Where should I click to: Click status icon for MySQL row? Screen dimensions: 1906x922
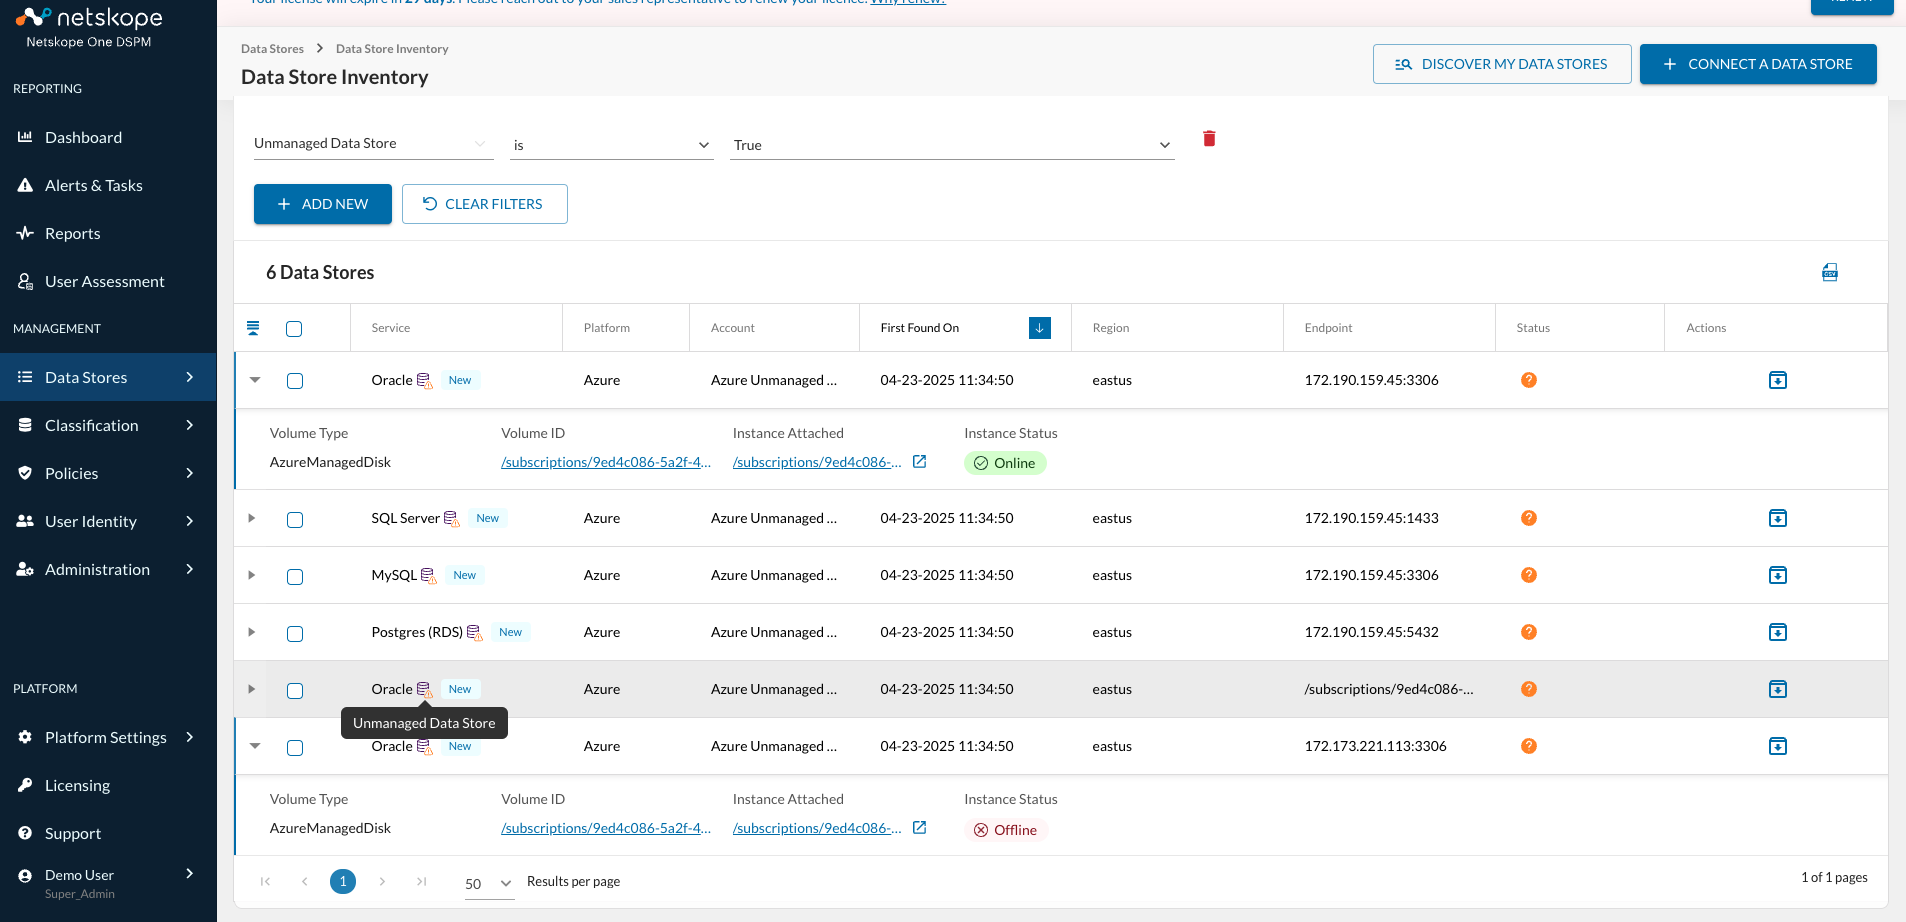click(x=1529, y=575)
